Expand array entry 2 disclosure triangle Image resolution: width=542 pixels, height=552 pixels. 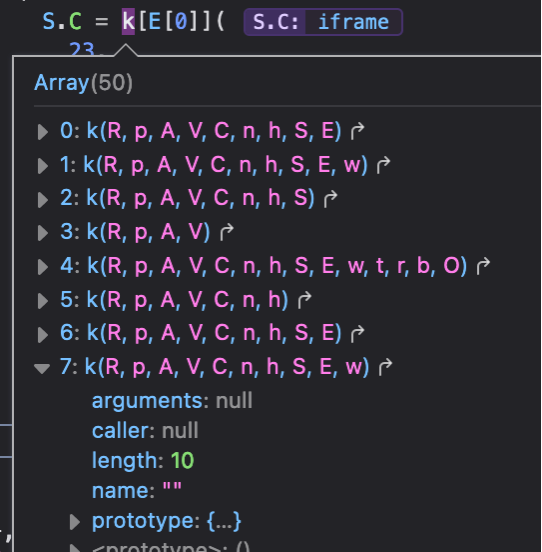tap(43, 199)
